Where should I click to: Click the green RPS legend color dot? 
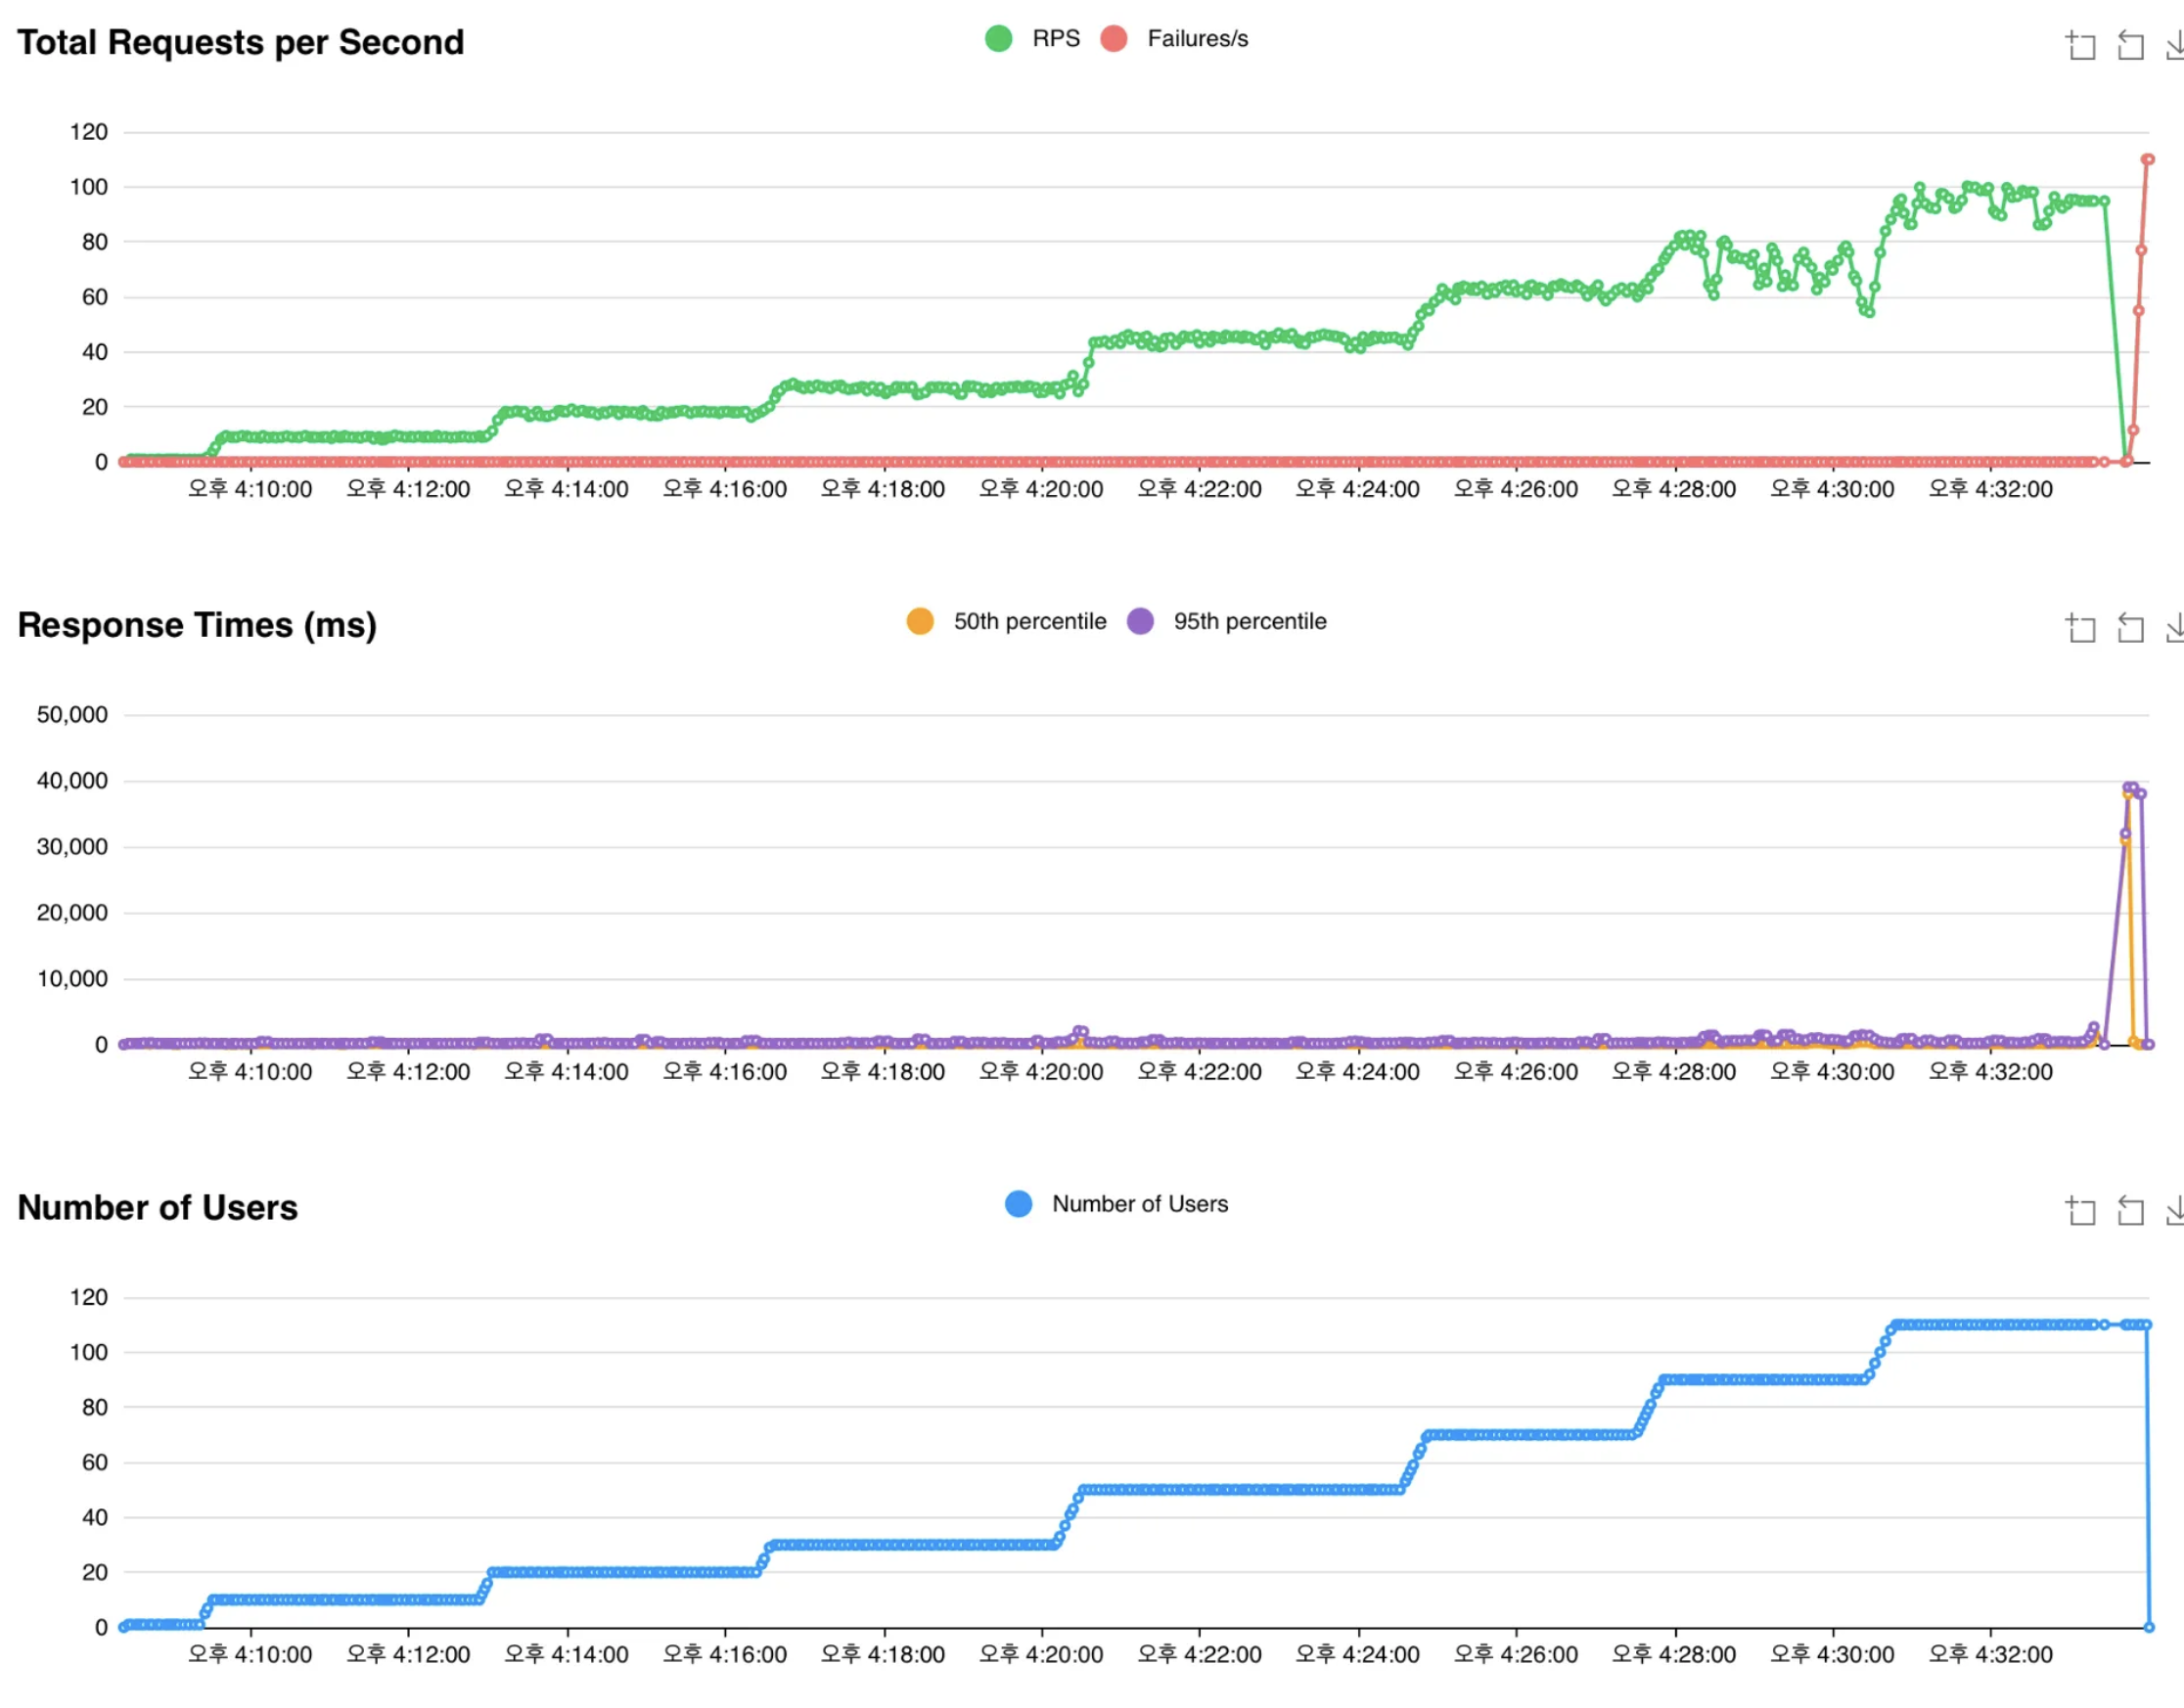click(998, 39)
